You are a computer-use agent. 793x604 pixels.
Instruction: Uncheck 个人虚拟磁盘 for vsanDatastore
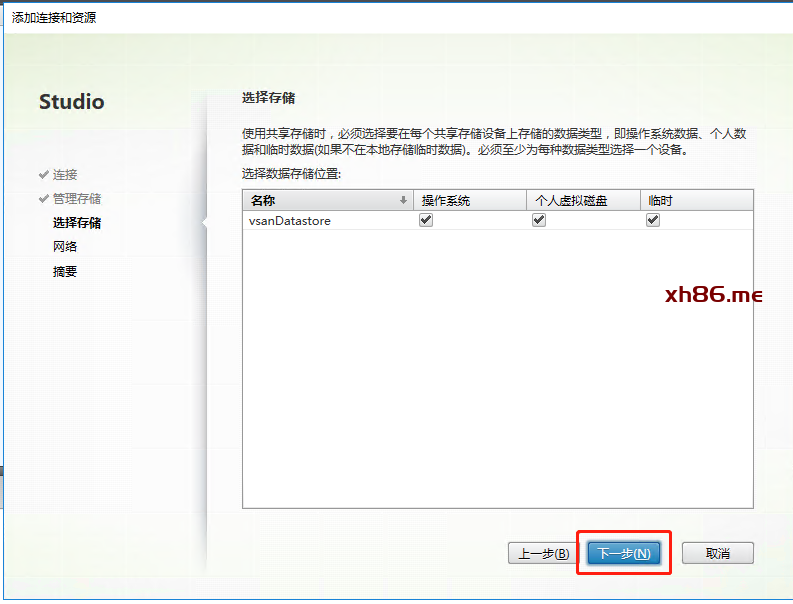pos(539,221)
